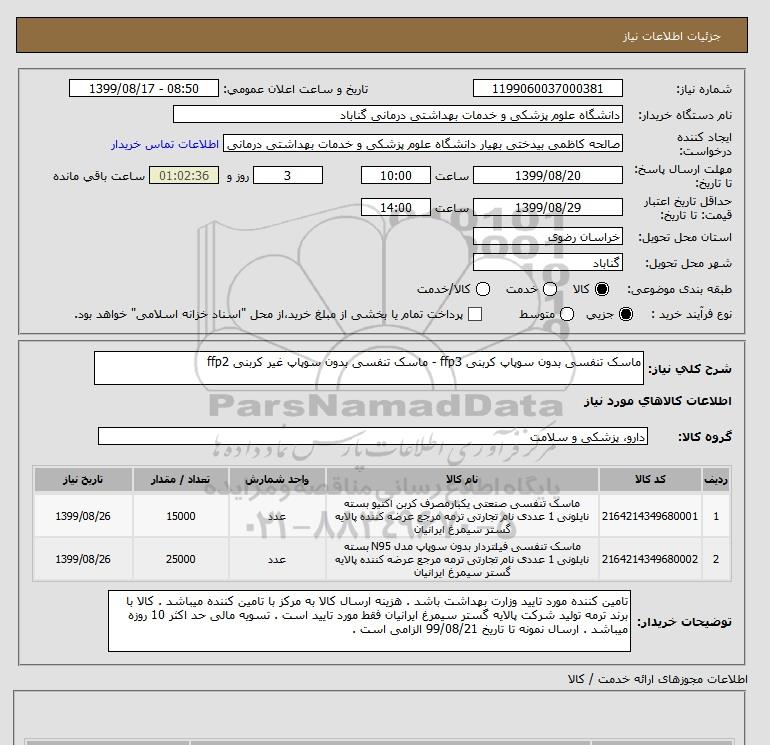Click the response deadline date 1399/08/20
The height and width of the screenshot is (745, 770).
[x=548, y=175]
